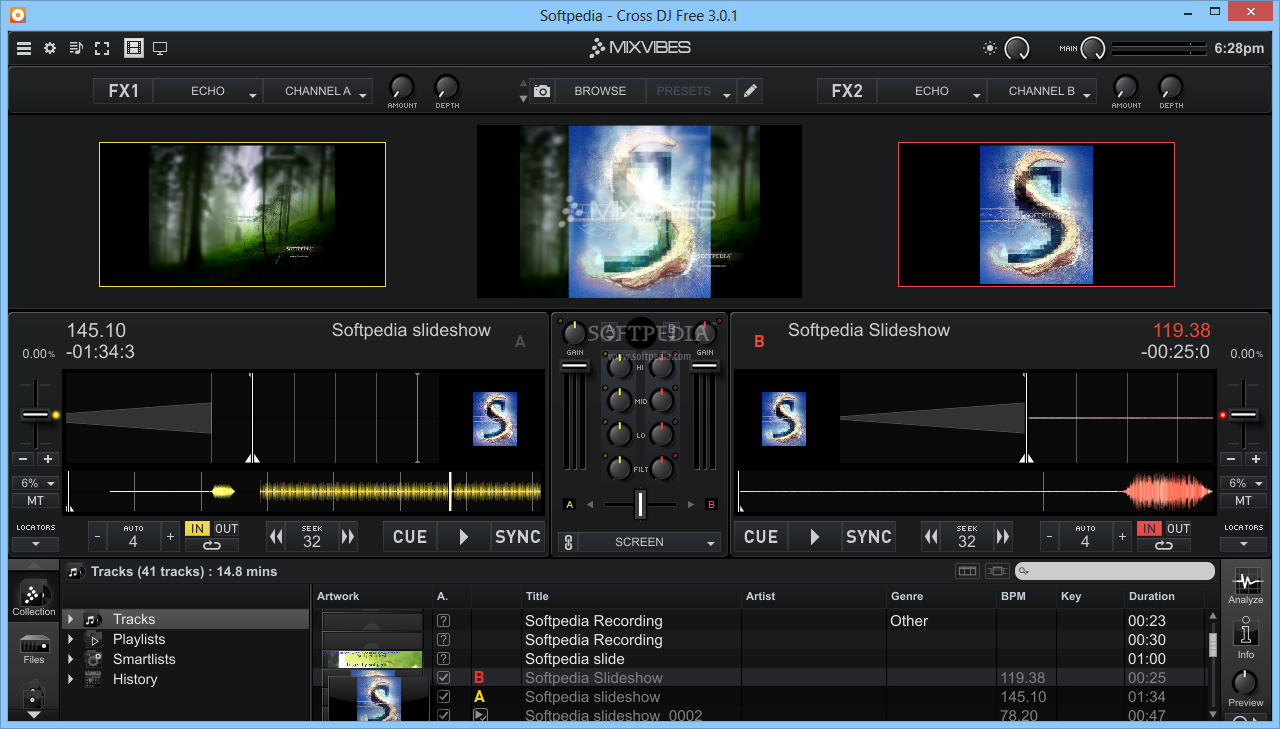
Task: Click the brightness sun icon
Action: [990, 48]
